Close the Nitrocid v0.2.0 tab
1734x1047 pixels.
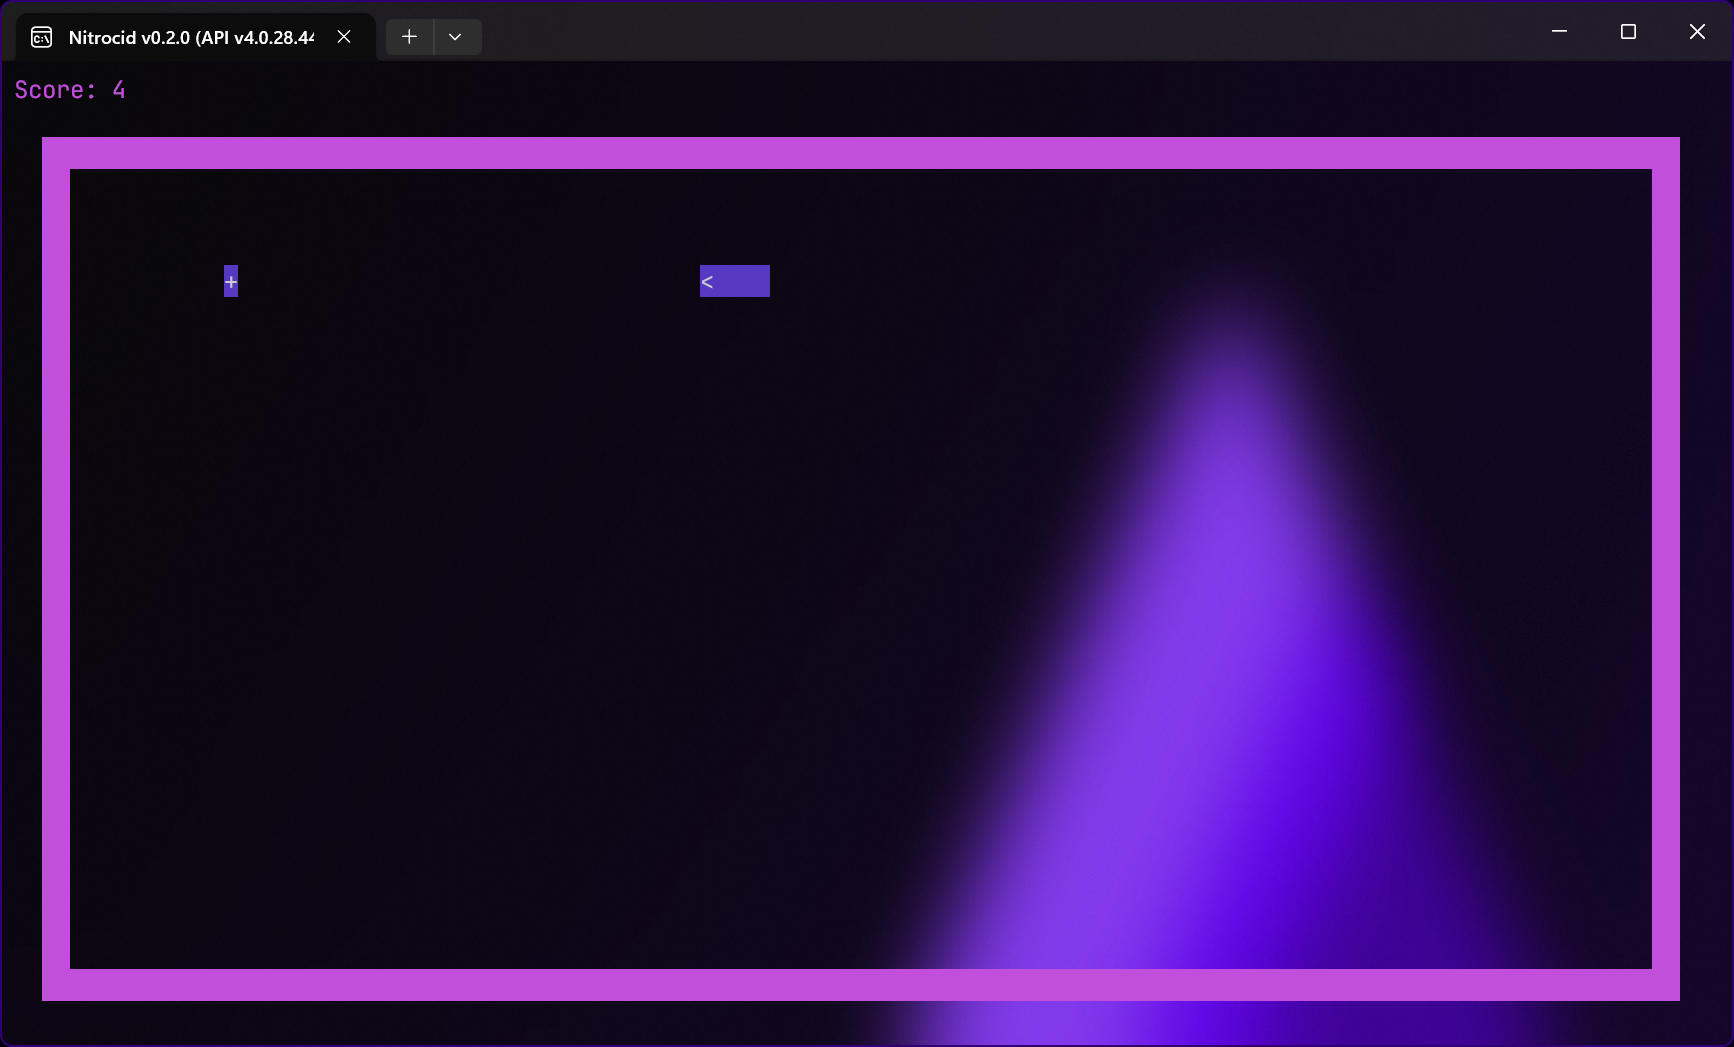[x=344, y=37]
